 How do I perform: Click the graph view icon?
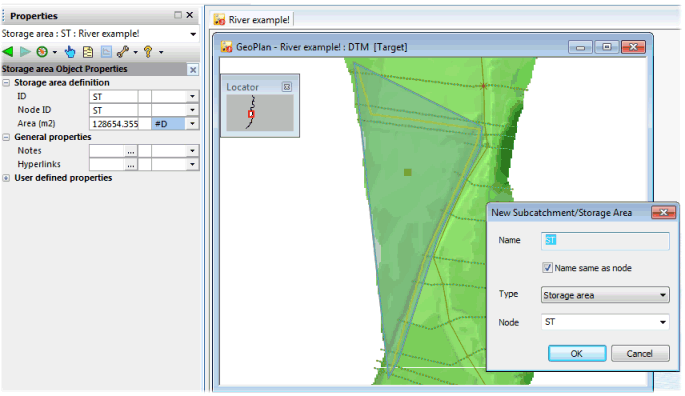(106, 52)
